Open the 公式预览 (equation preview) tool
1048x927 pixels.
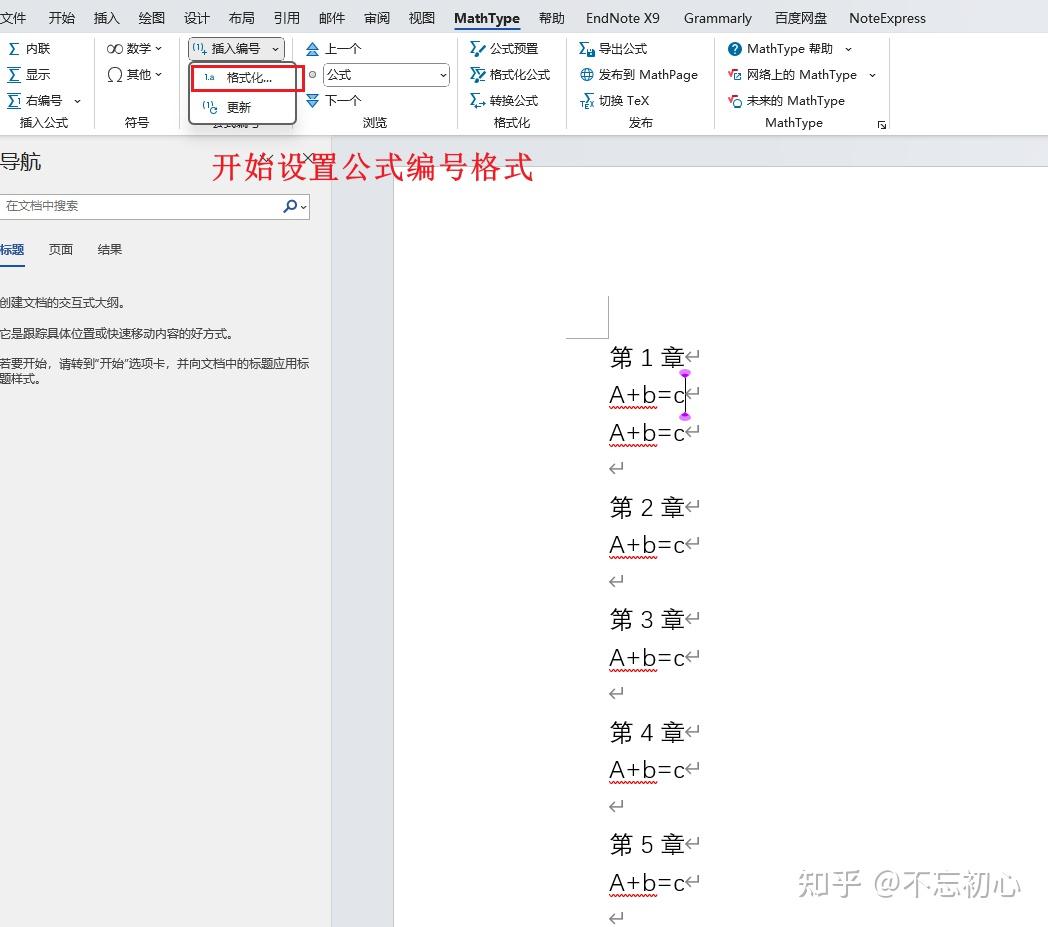[x=508, y=48]
